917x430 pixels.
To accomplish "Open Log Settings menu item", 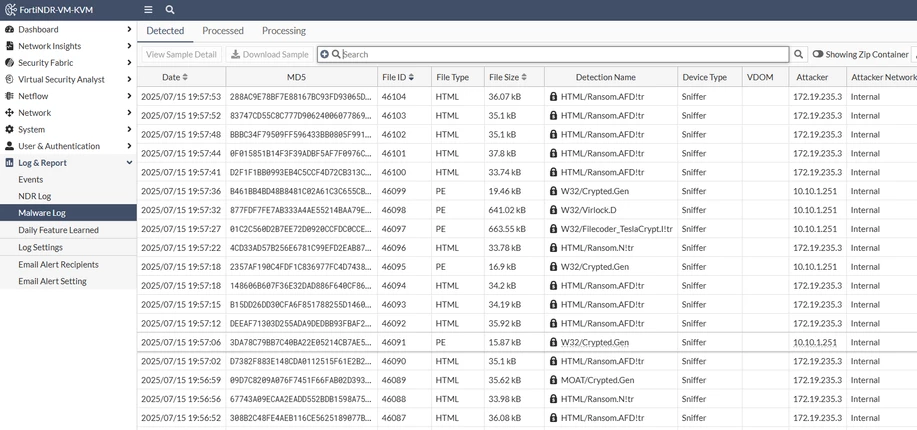I will coord(68,247).
